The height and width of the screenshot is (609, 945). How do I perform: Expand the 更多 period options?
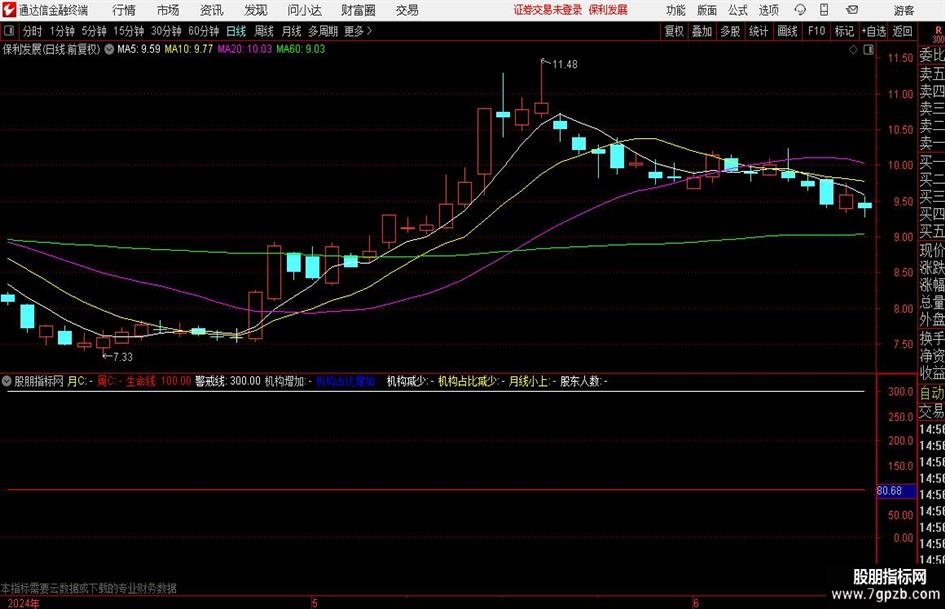pos(358,31)
